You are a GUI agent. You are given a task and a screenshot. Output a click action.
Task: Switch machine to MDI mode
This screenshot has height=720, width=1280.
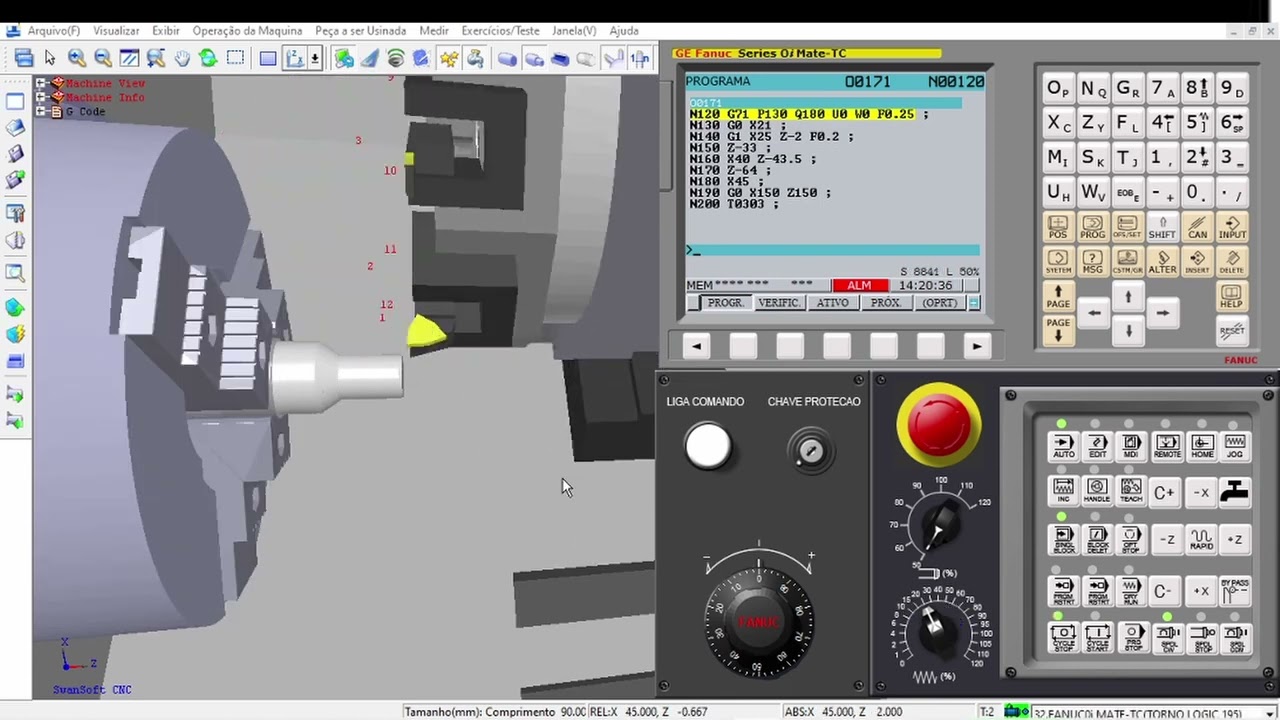pos(1131,446)
